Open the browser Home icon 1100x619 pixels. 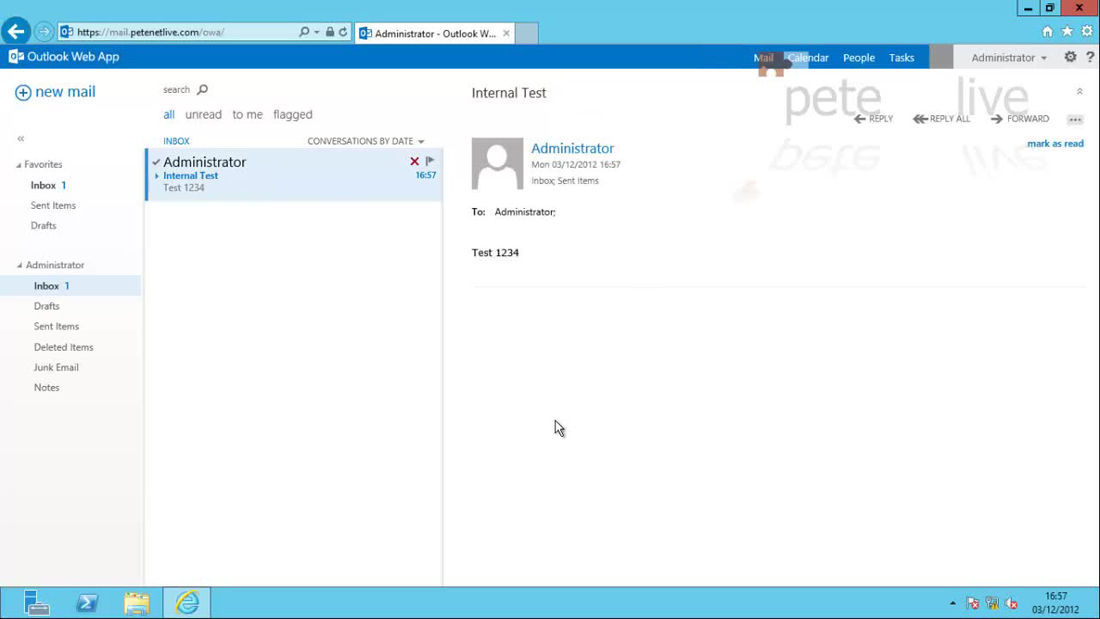1047,32
